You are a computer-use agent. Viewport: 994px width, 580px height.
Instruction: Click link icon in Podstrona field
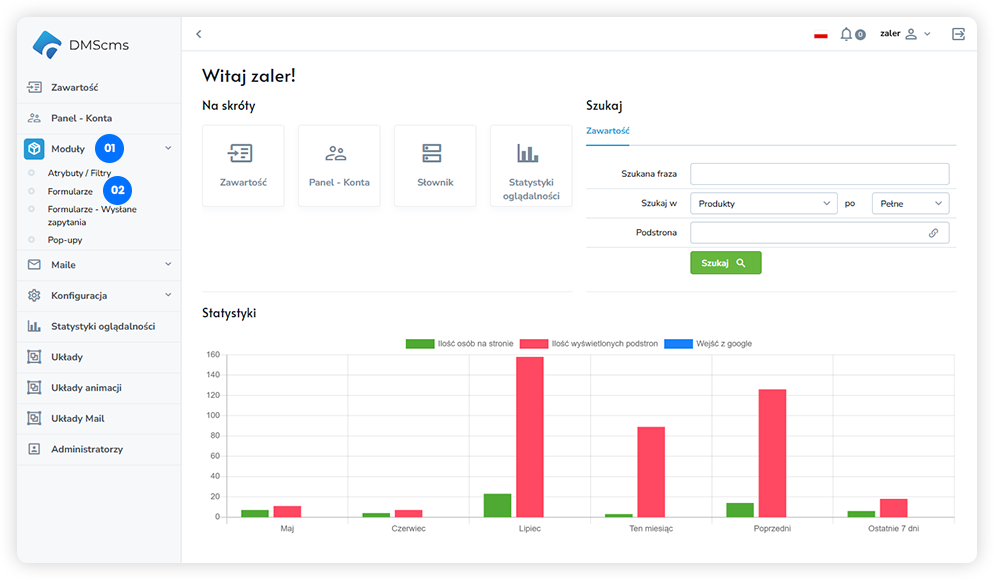point(933,233)
